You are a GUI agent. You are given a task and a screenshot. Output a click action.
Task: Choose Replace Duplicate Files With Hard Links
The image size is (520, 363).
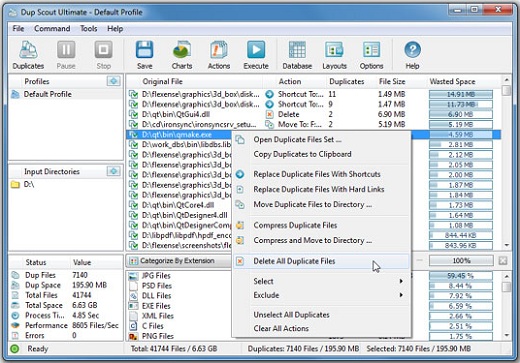321,189
